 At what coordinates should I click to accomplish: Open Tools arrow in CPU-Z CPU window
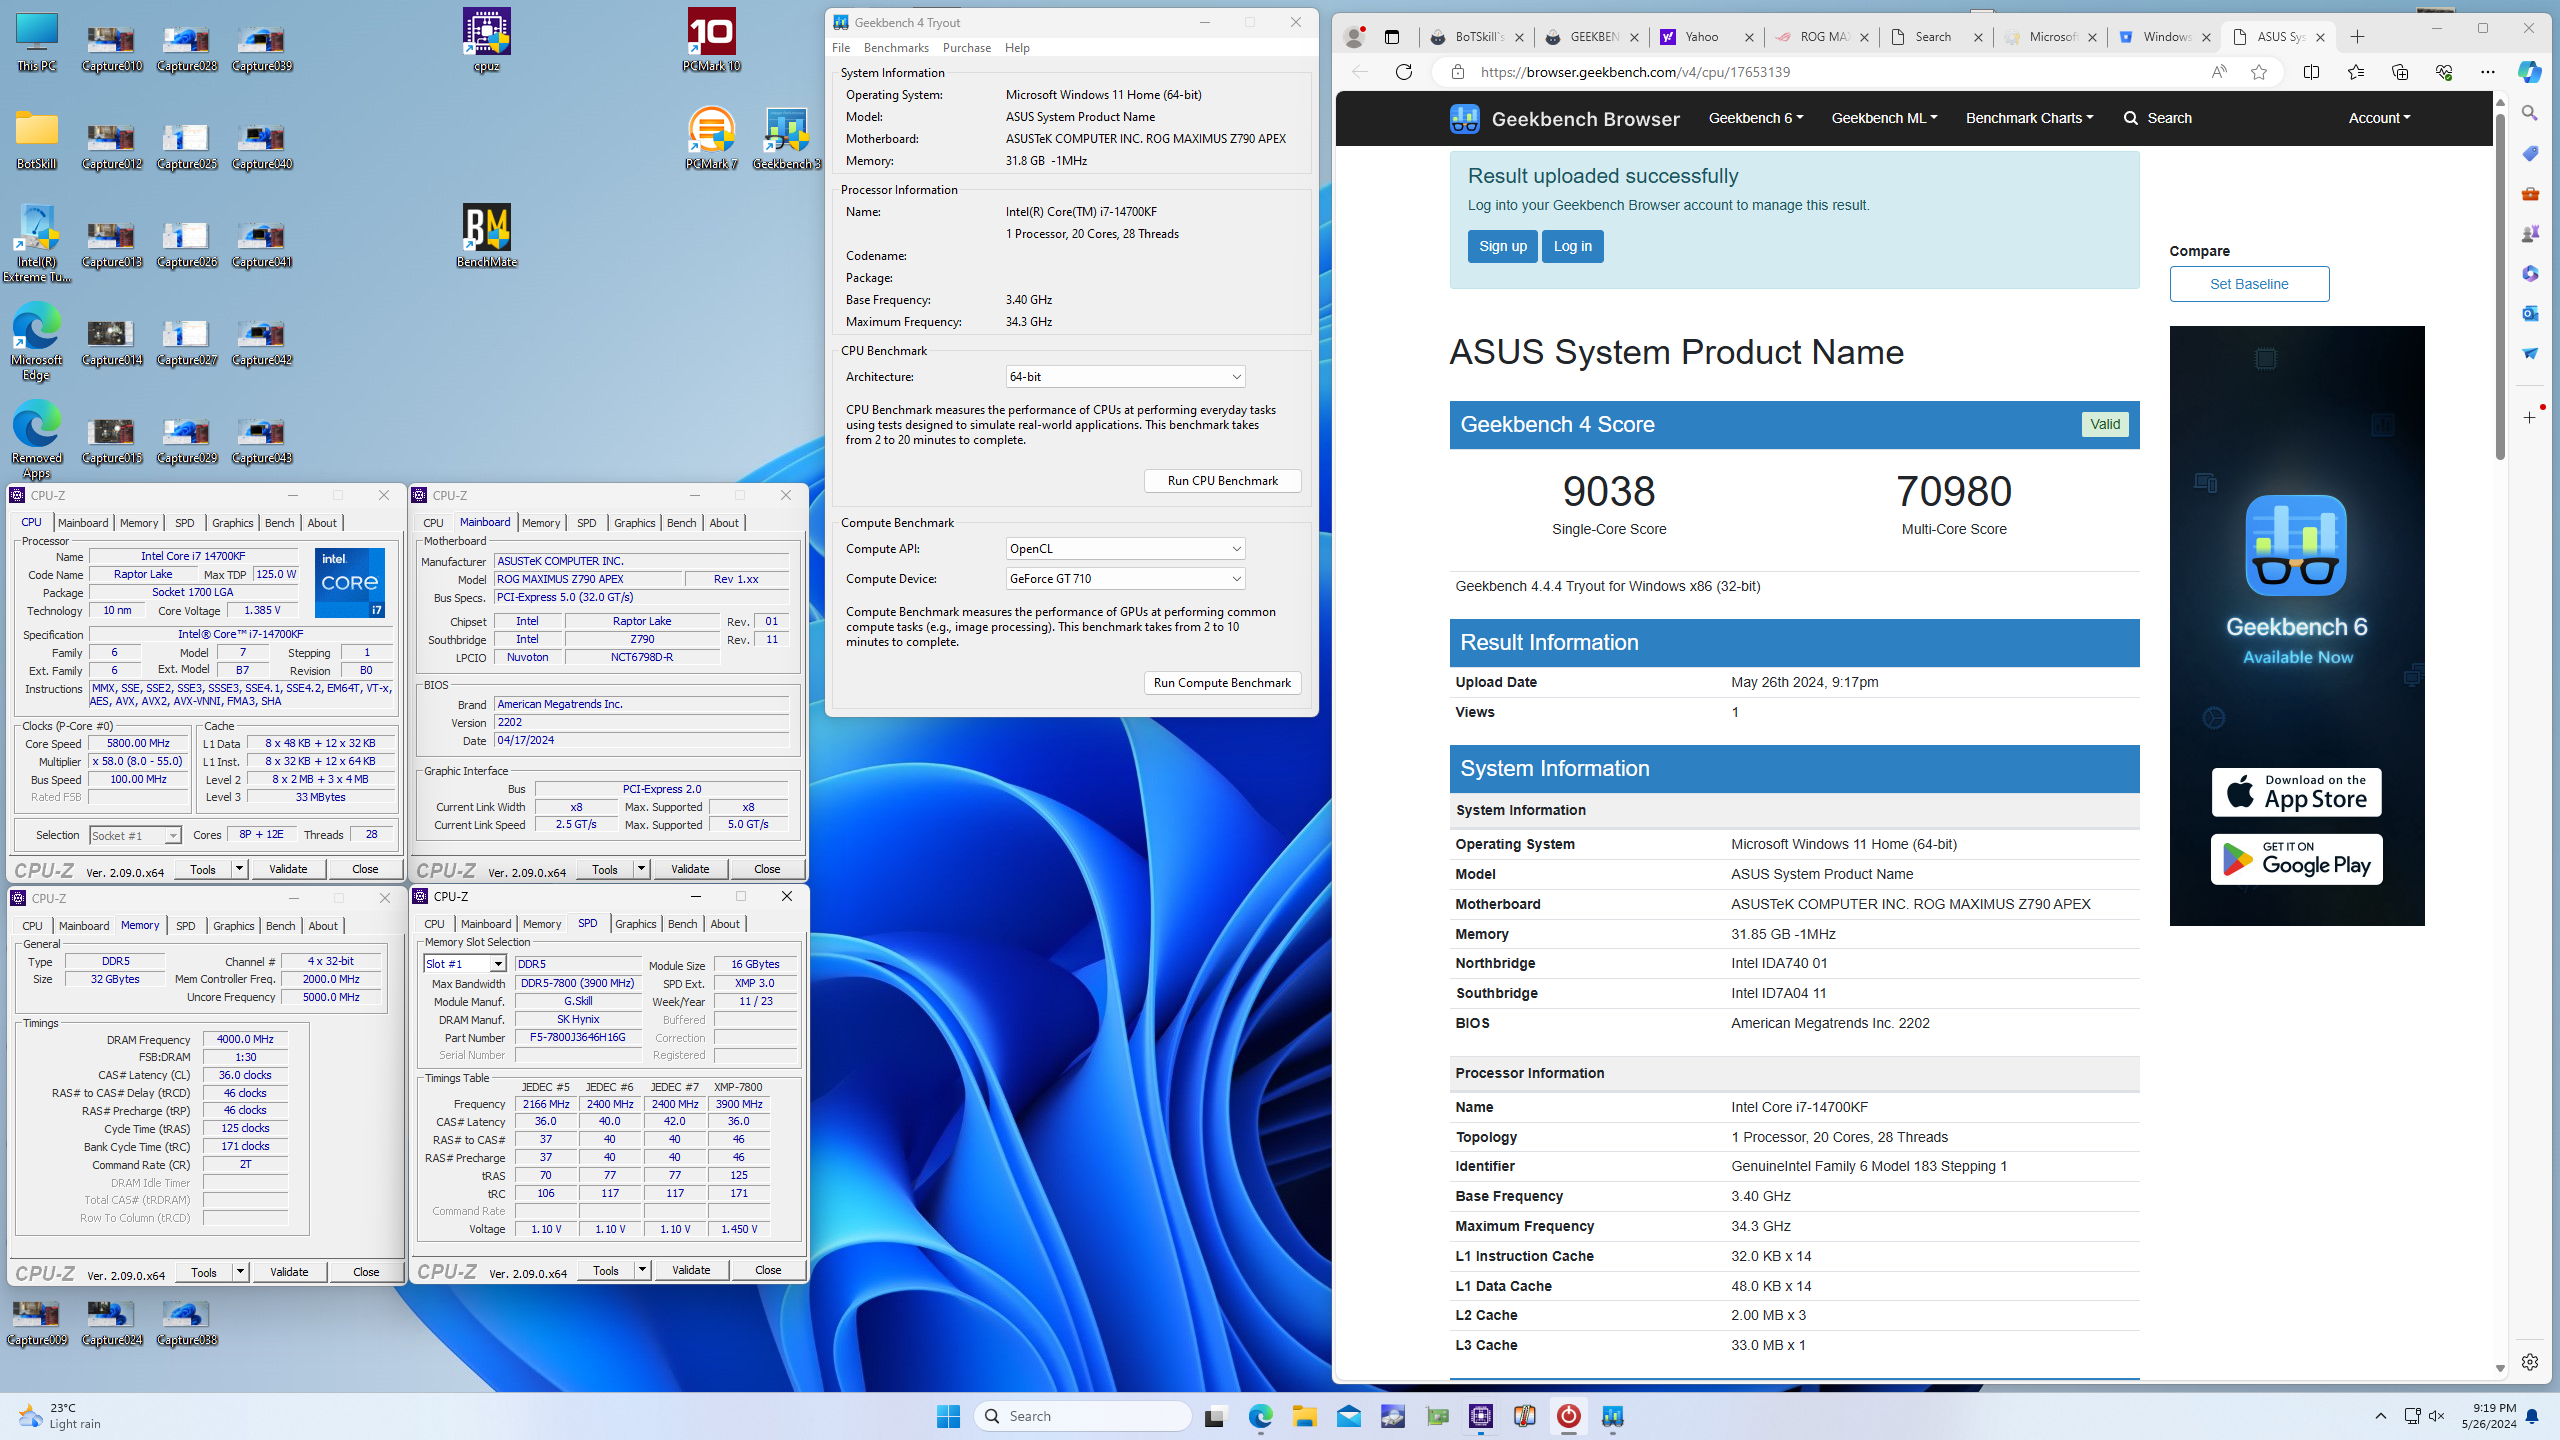pyautogui.click(x=239, y=869)
